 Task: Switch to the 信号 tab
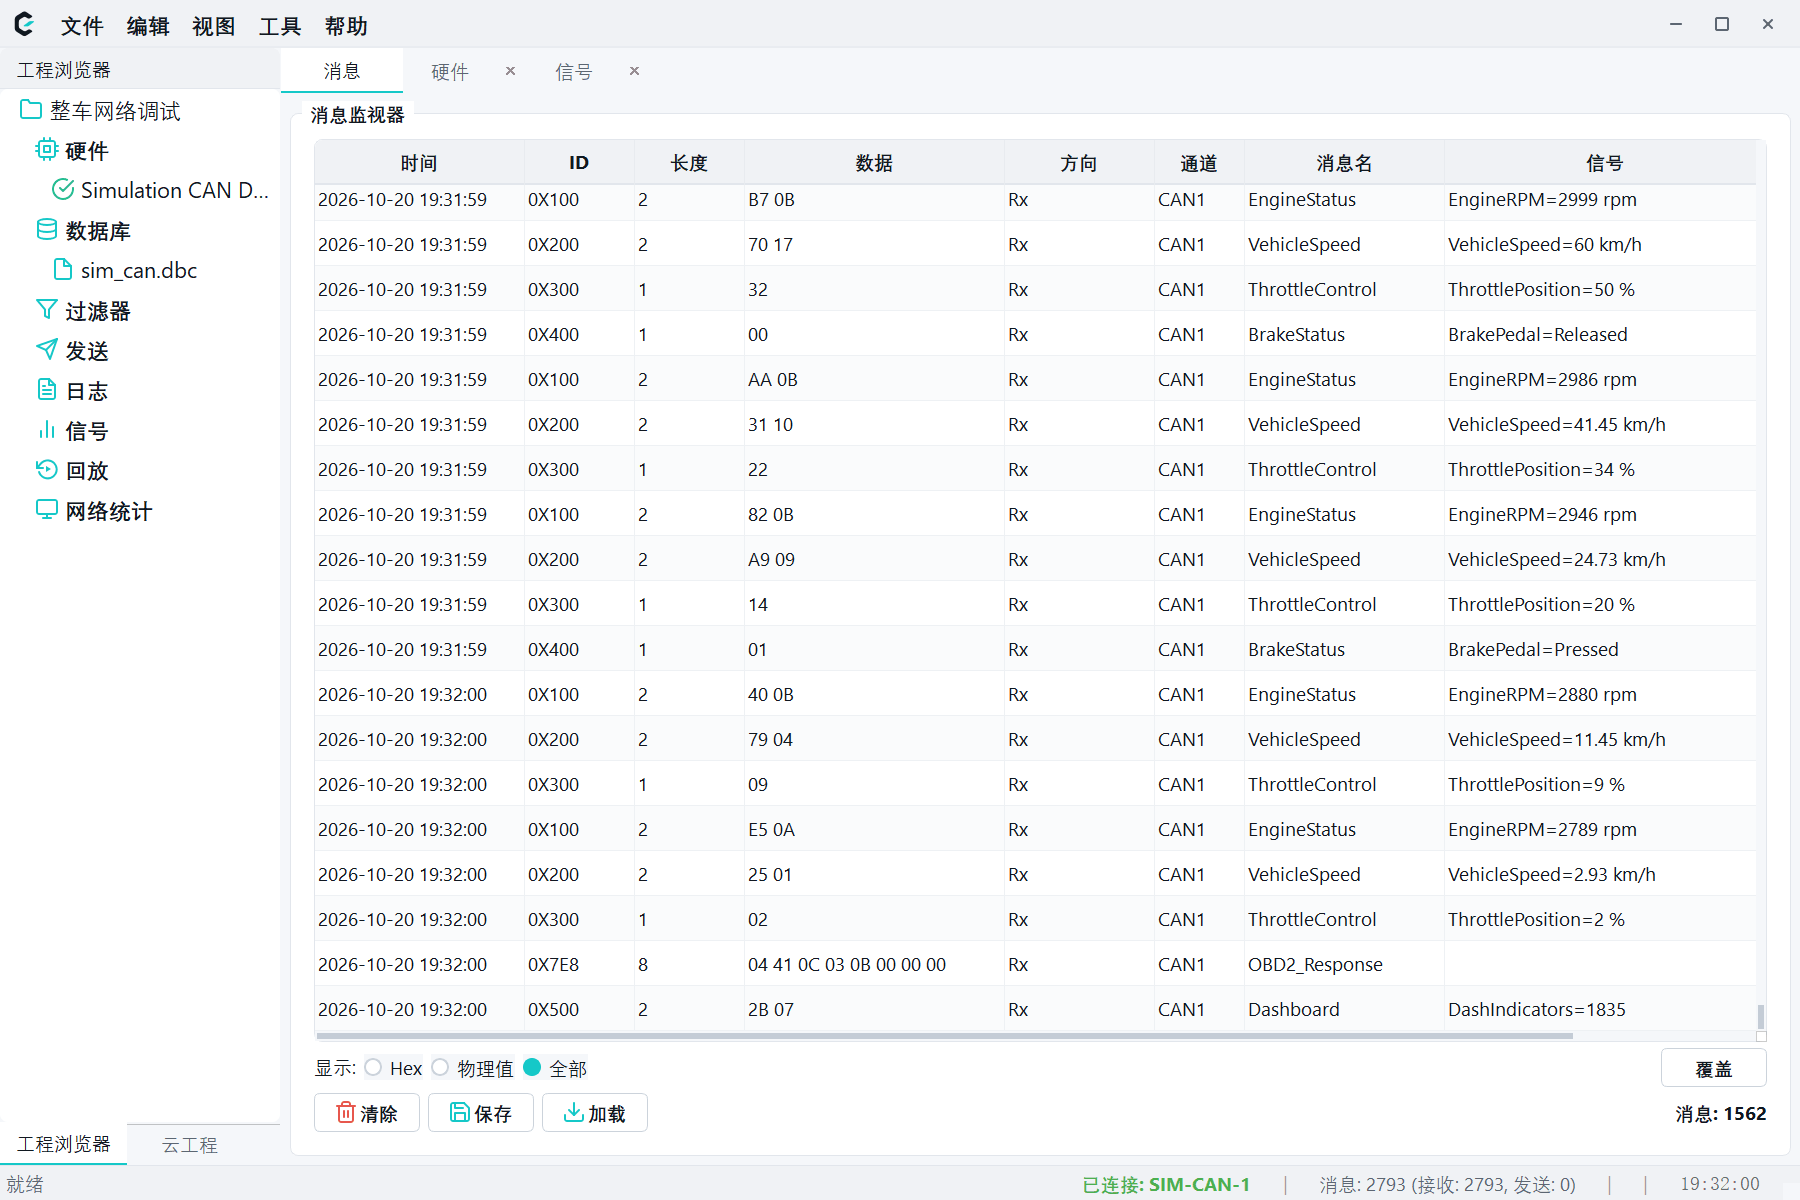[573, 71]
